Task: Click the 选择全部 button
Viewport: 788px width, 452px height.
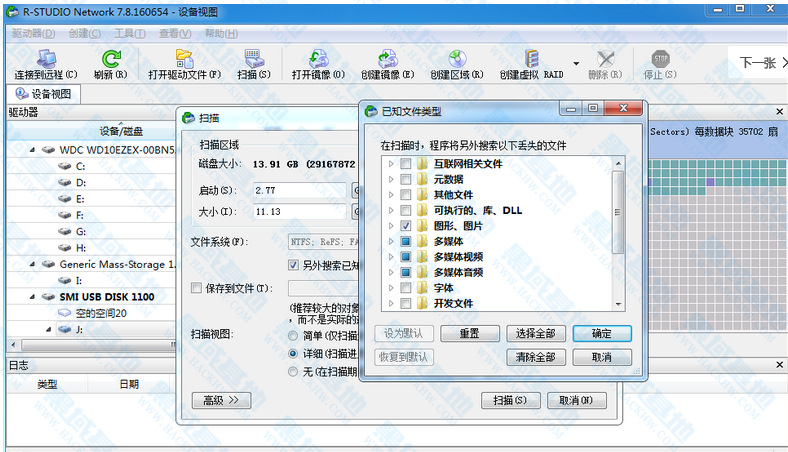Action: point(536,333)
